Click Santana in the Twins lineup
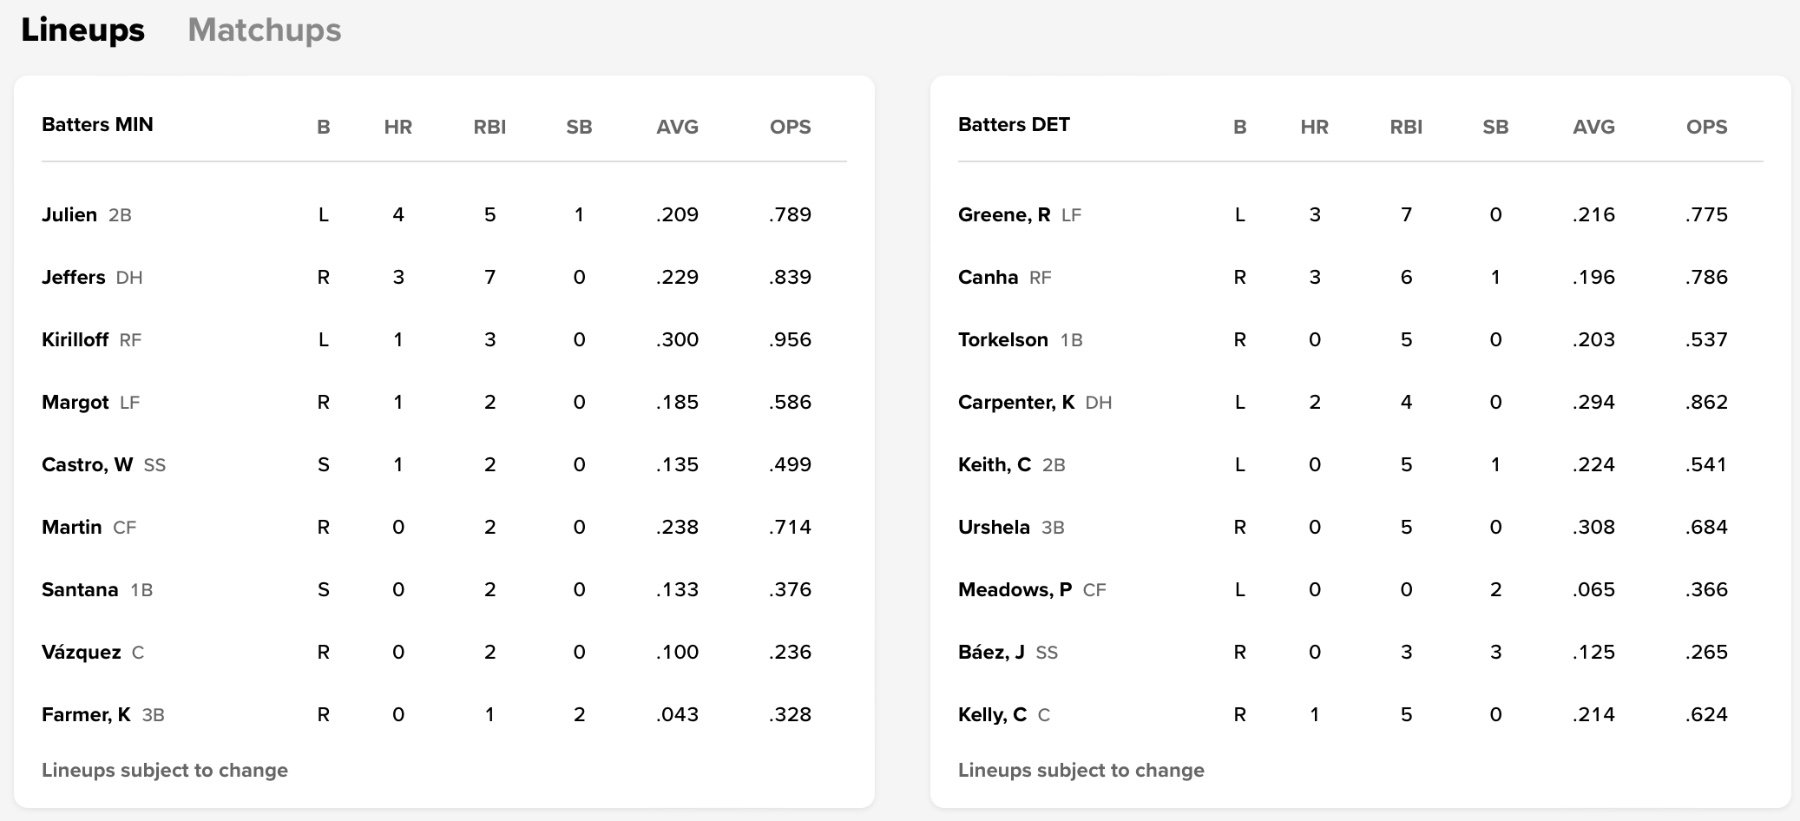Image resolution: width=1800 pixels, height=821 pixels. (x=80, y=590)
